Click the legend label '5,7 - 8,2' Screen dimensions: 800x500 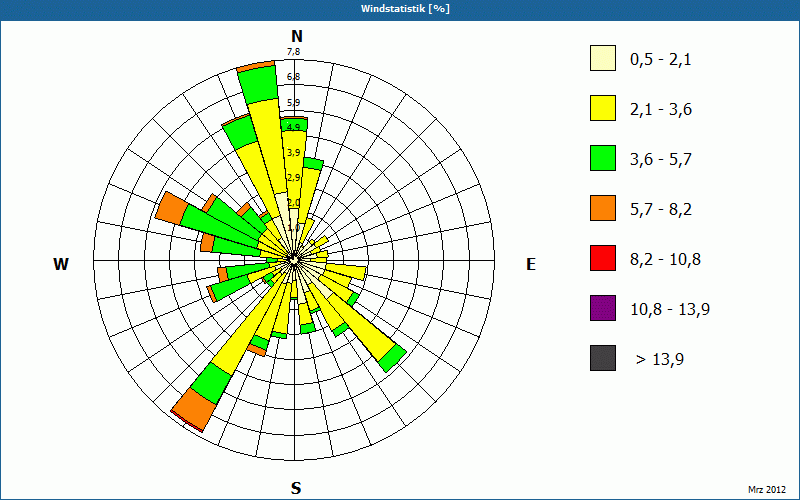(661, 210)
